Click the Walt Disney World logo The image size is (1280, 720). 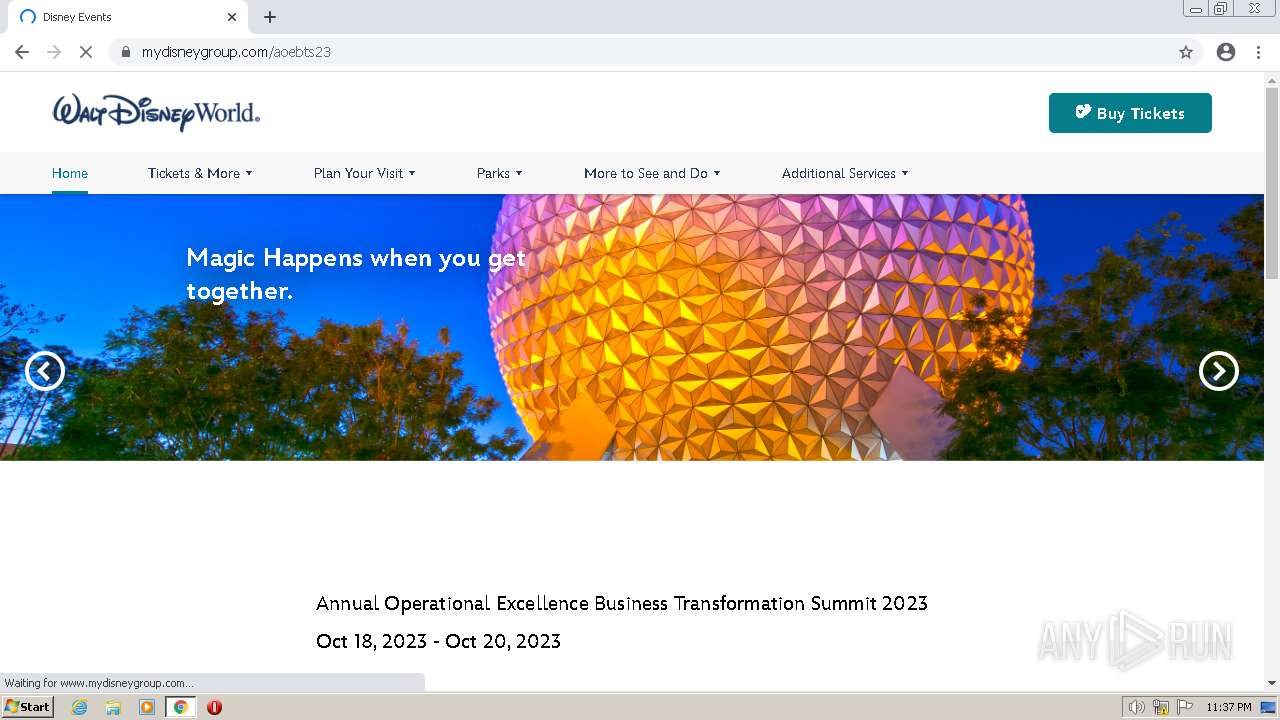coord(156,113)
